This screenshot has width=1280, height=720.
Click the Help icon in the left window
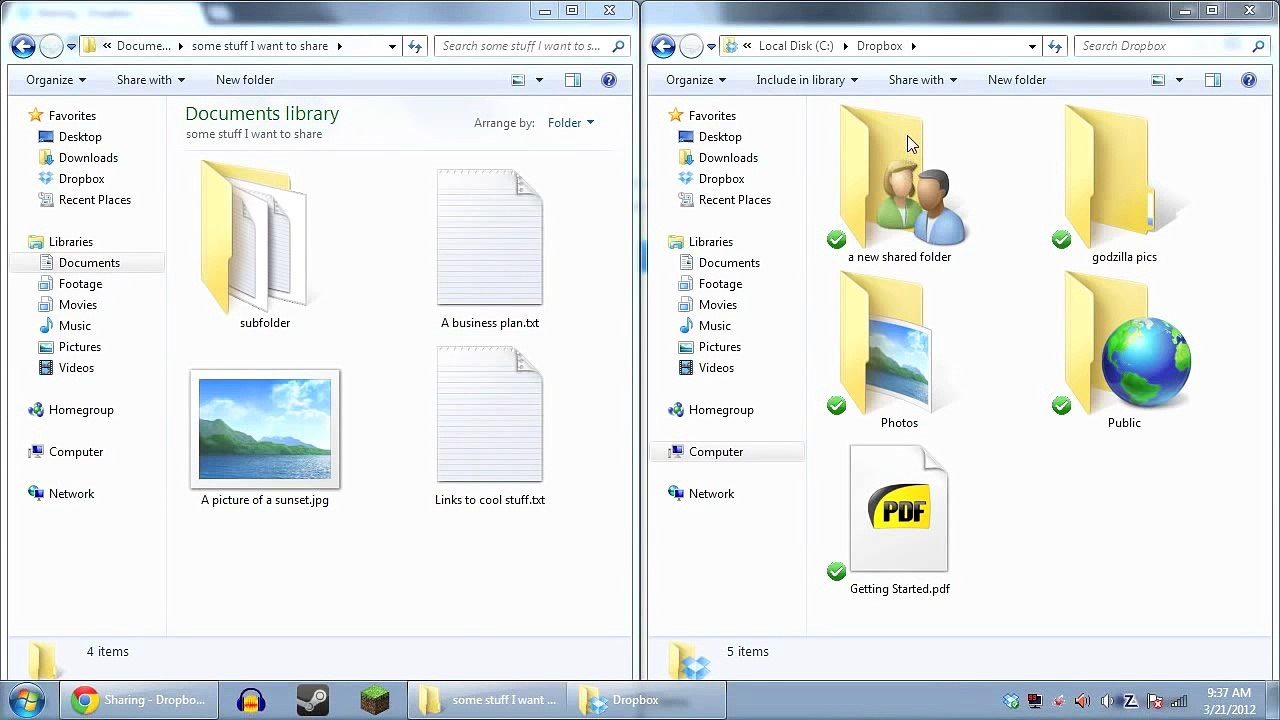pyautogui.click(x=608, y=80)
